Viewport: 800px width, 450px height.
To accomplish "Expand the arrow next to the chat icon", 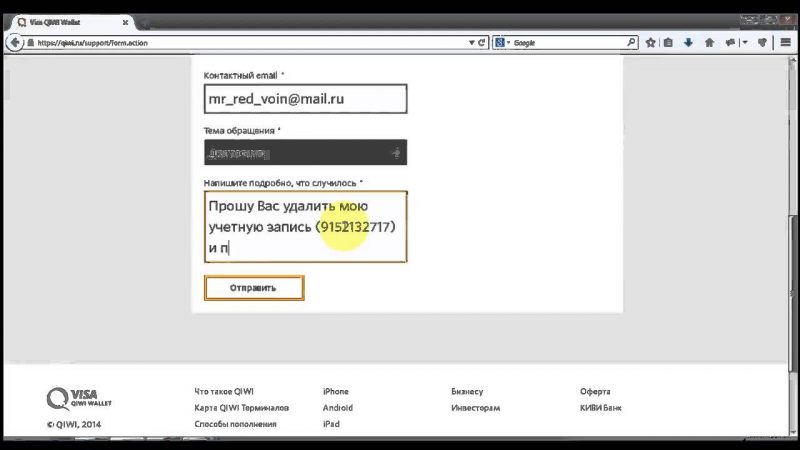I will 745,43.
